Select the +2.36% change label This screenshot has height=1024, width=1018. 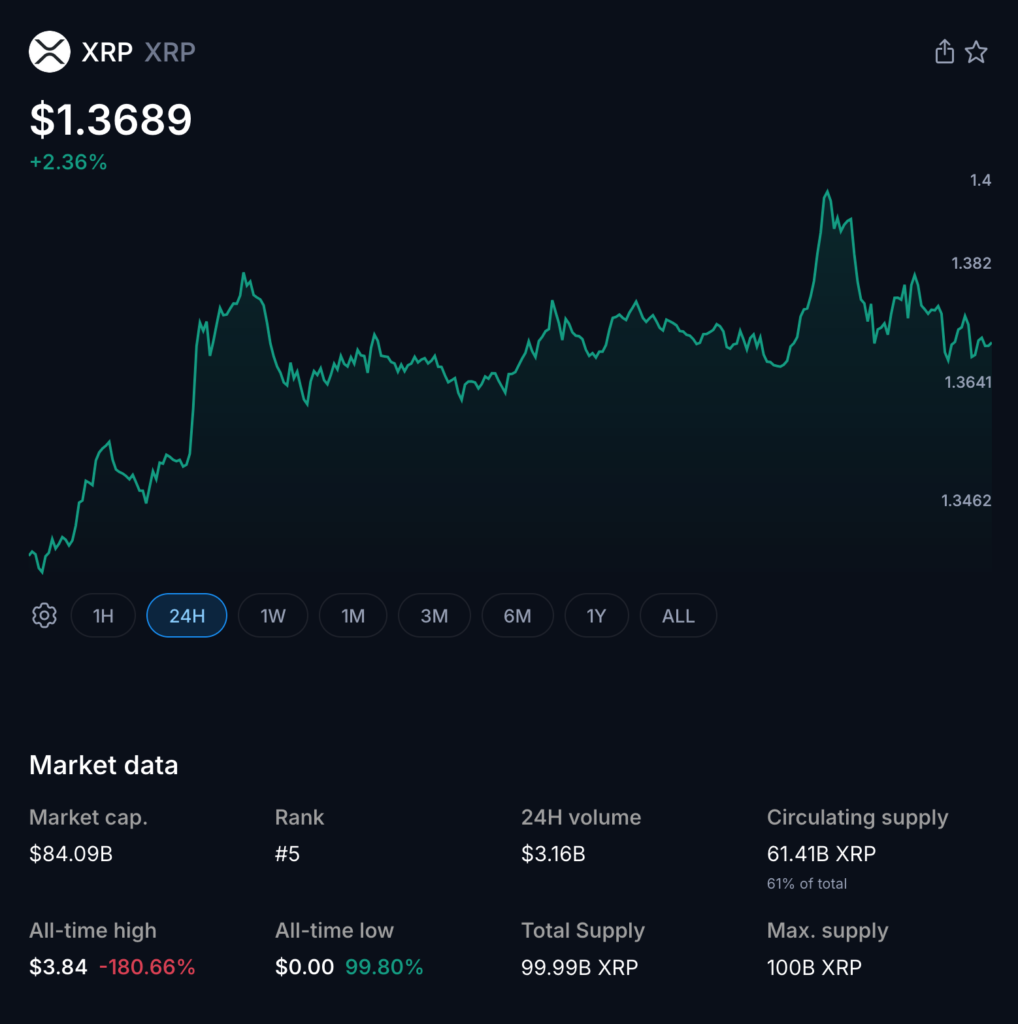[x=68, y=161]
